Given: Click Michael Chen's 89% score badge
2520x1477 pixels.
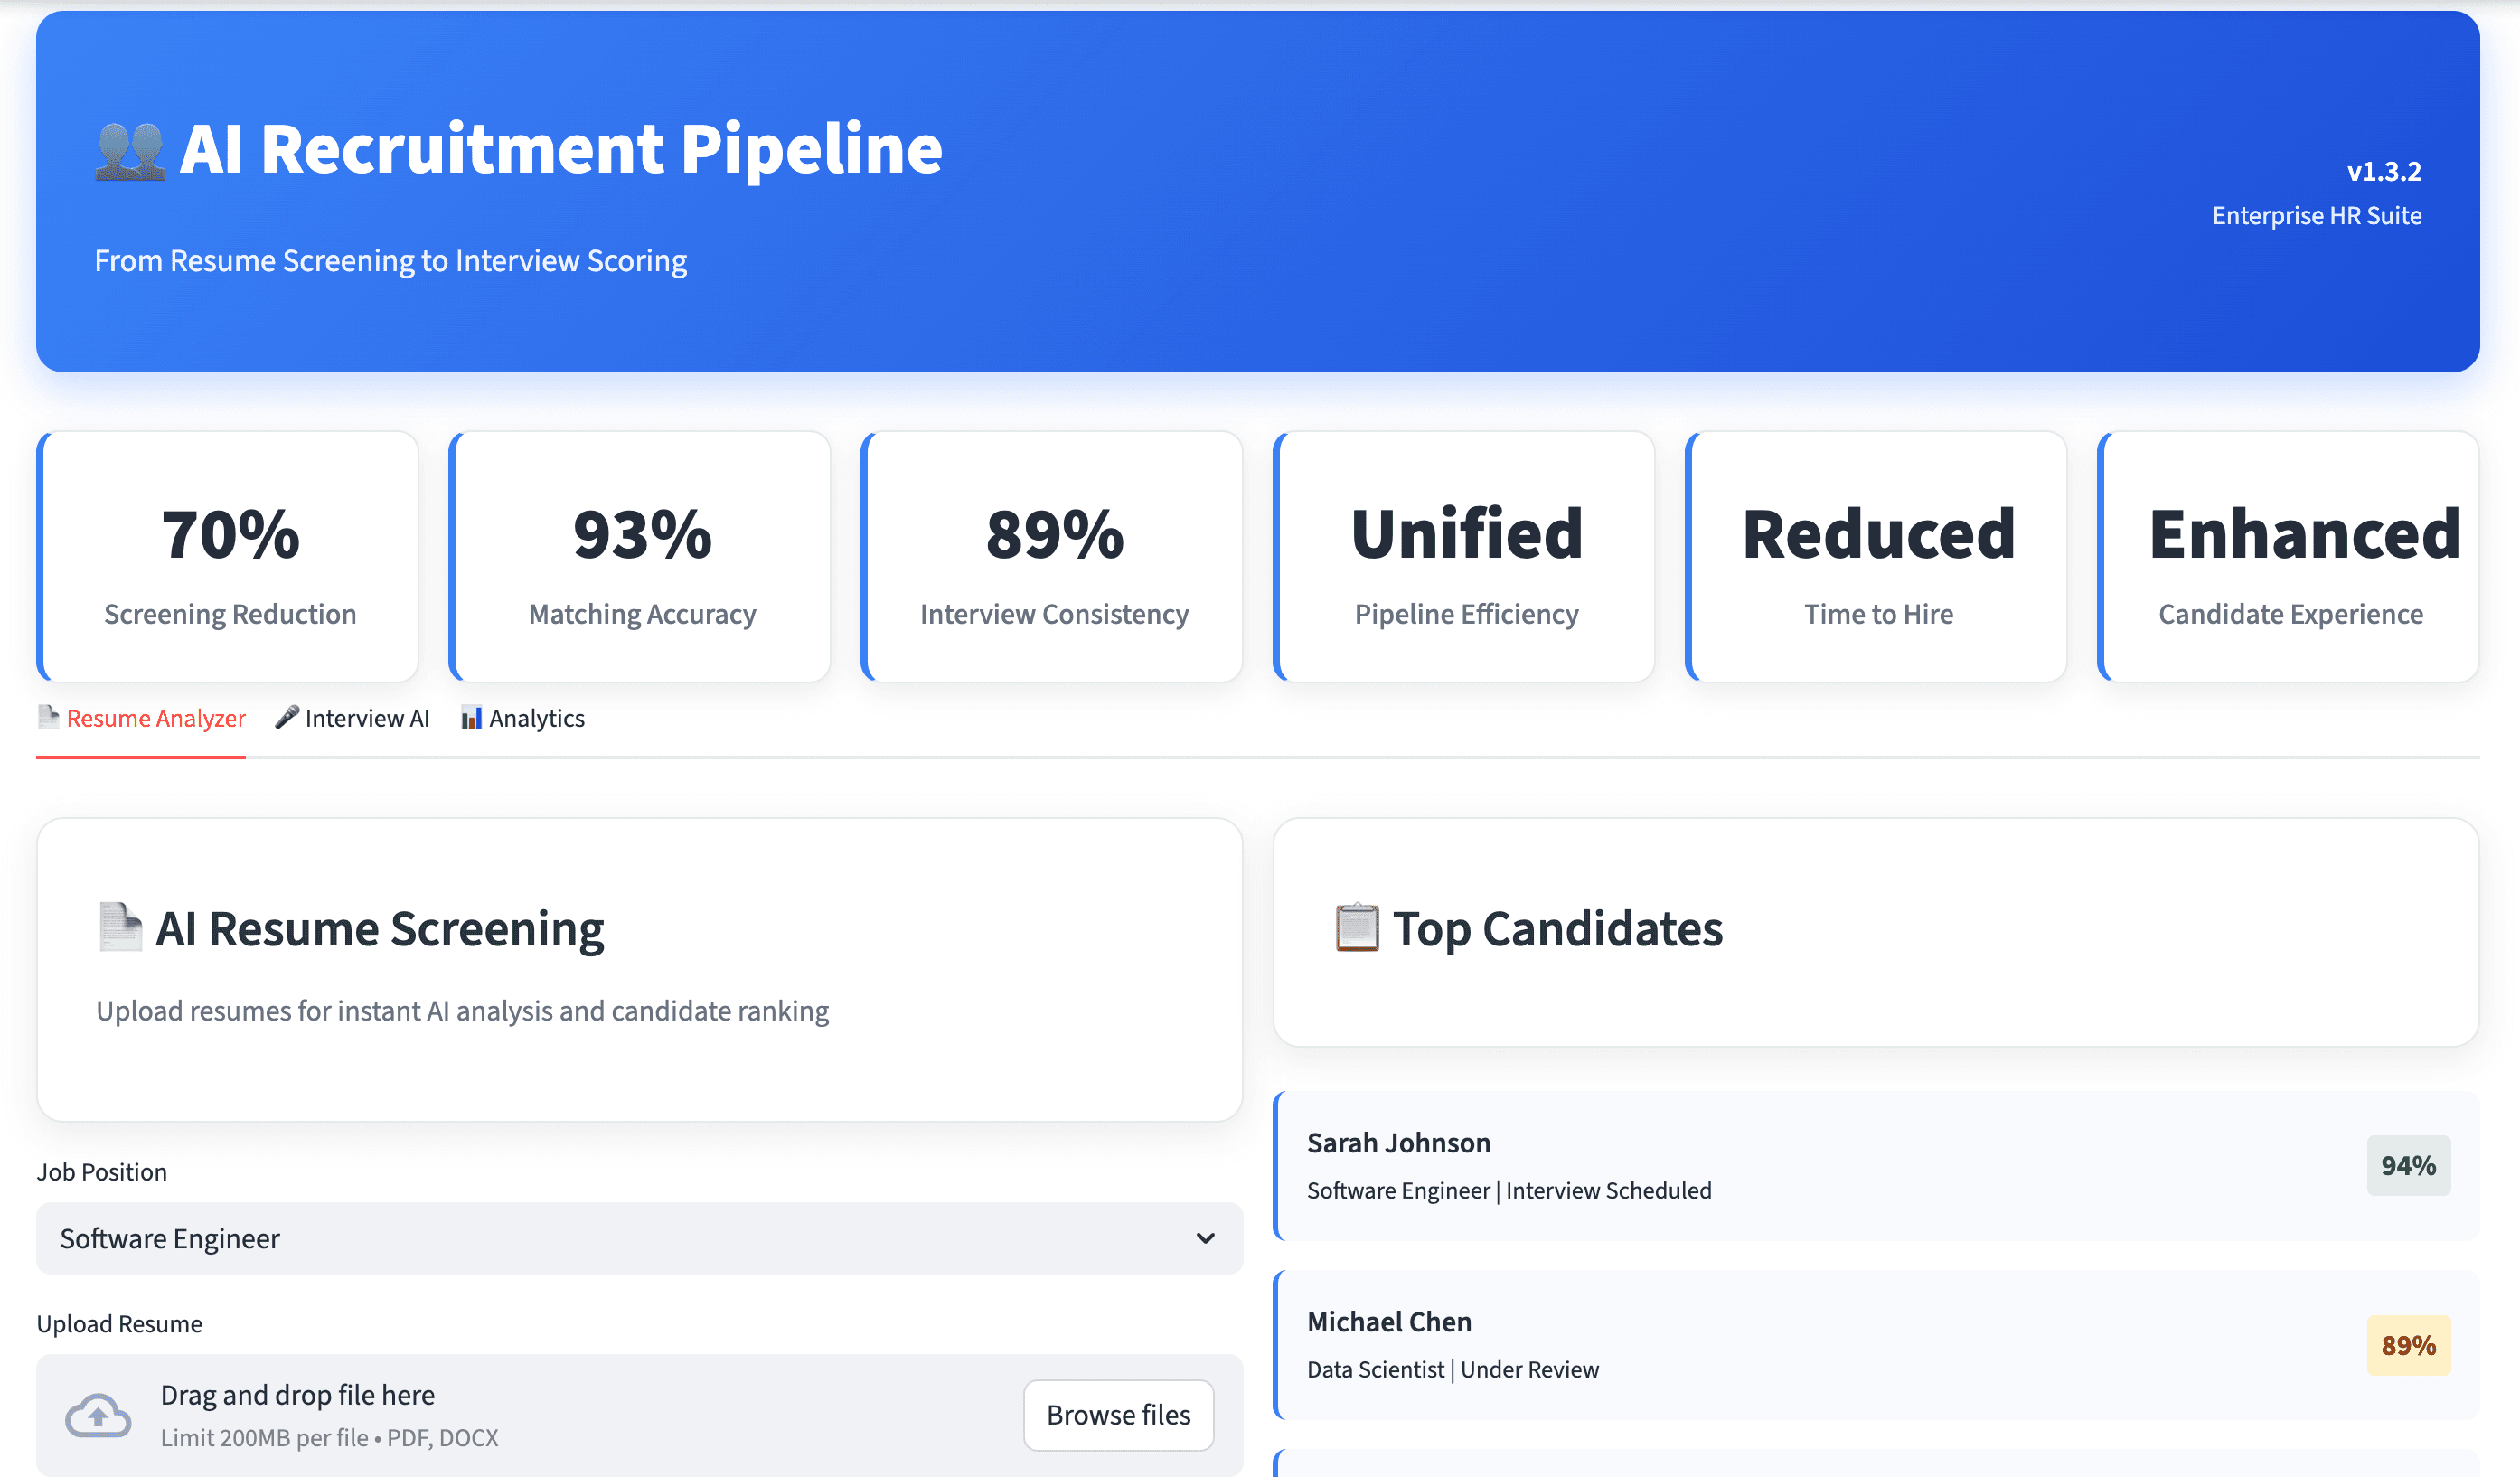Looking at the screenshot, I should [2408, 1345].
